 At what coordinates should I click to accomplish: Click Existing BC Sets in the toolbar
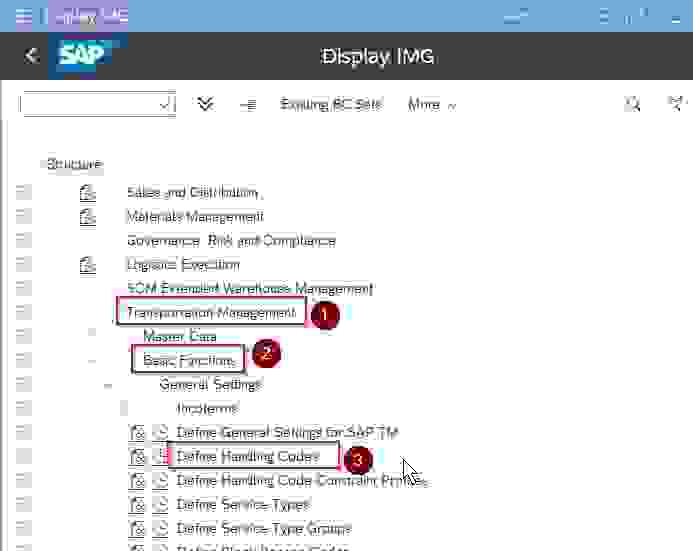[330, 104]
